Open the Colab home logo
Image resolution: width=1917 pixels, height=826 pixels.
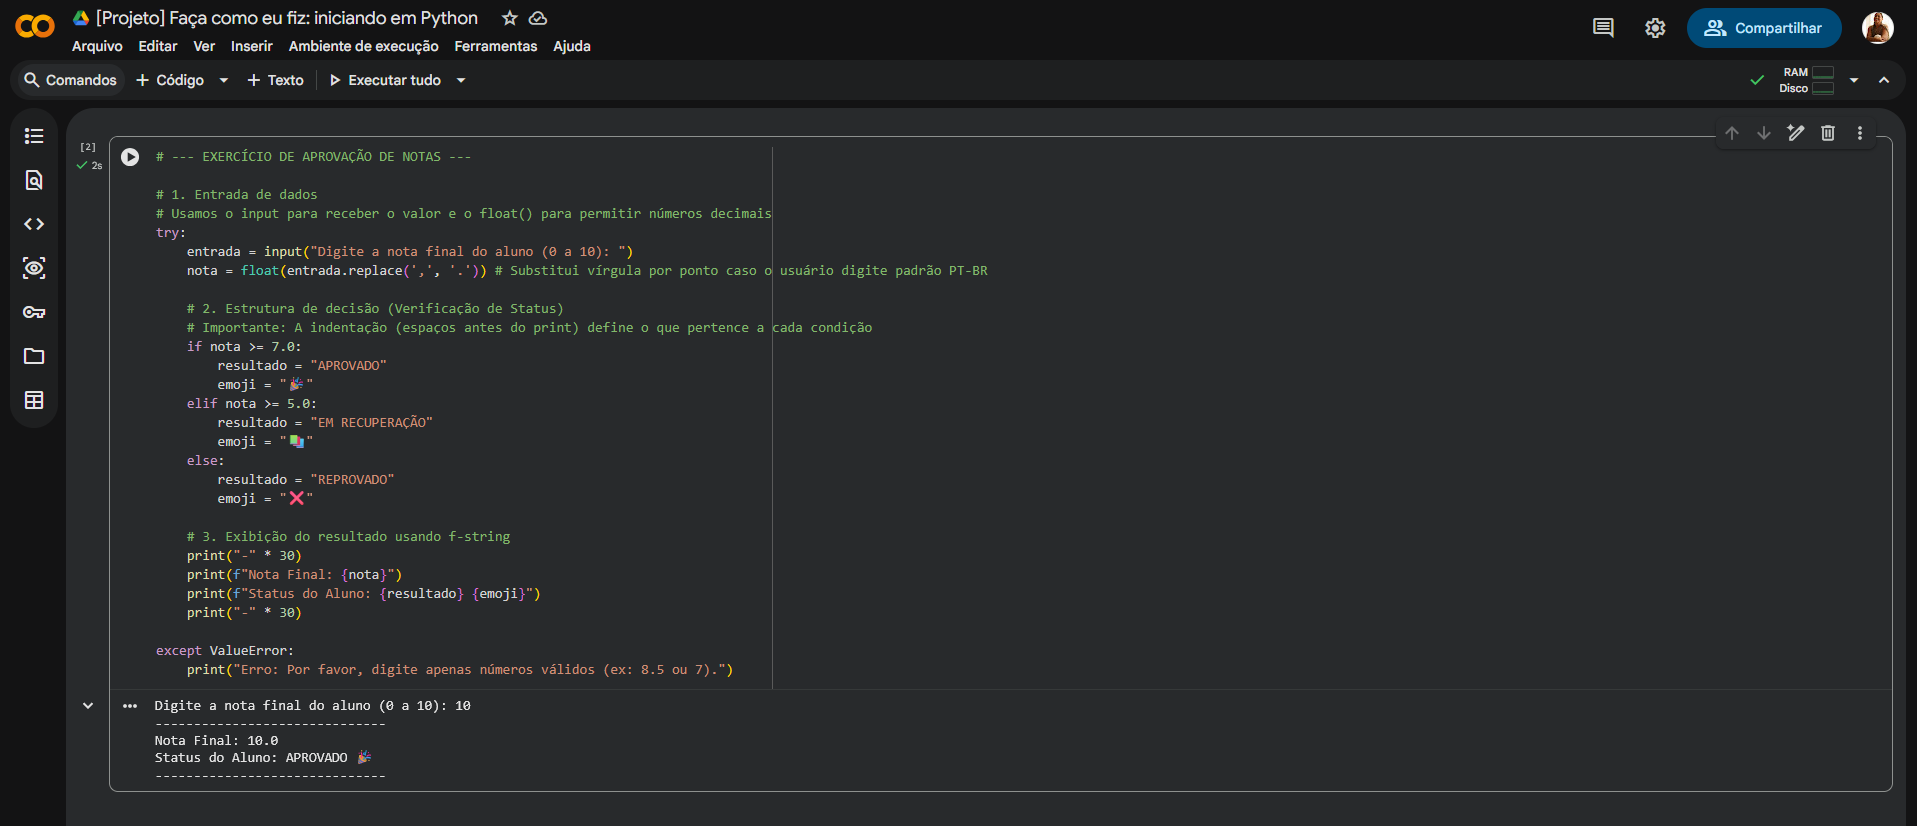point(35,27)
